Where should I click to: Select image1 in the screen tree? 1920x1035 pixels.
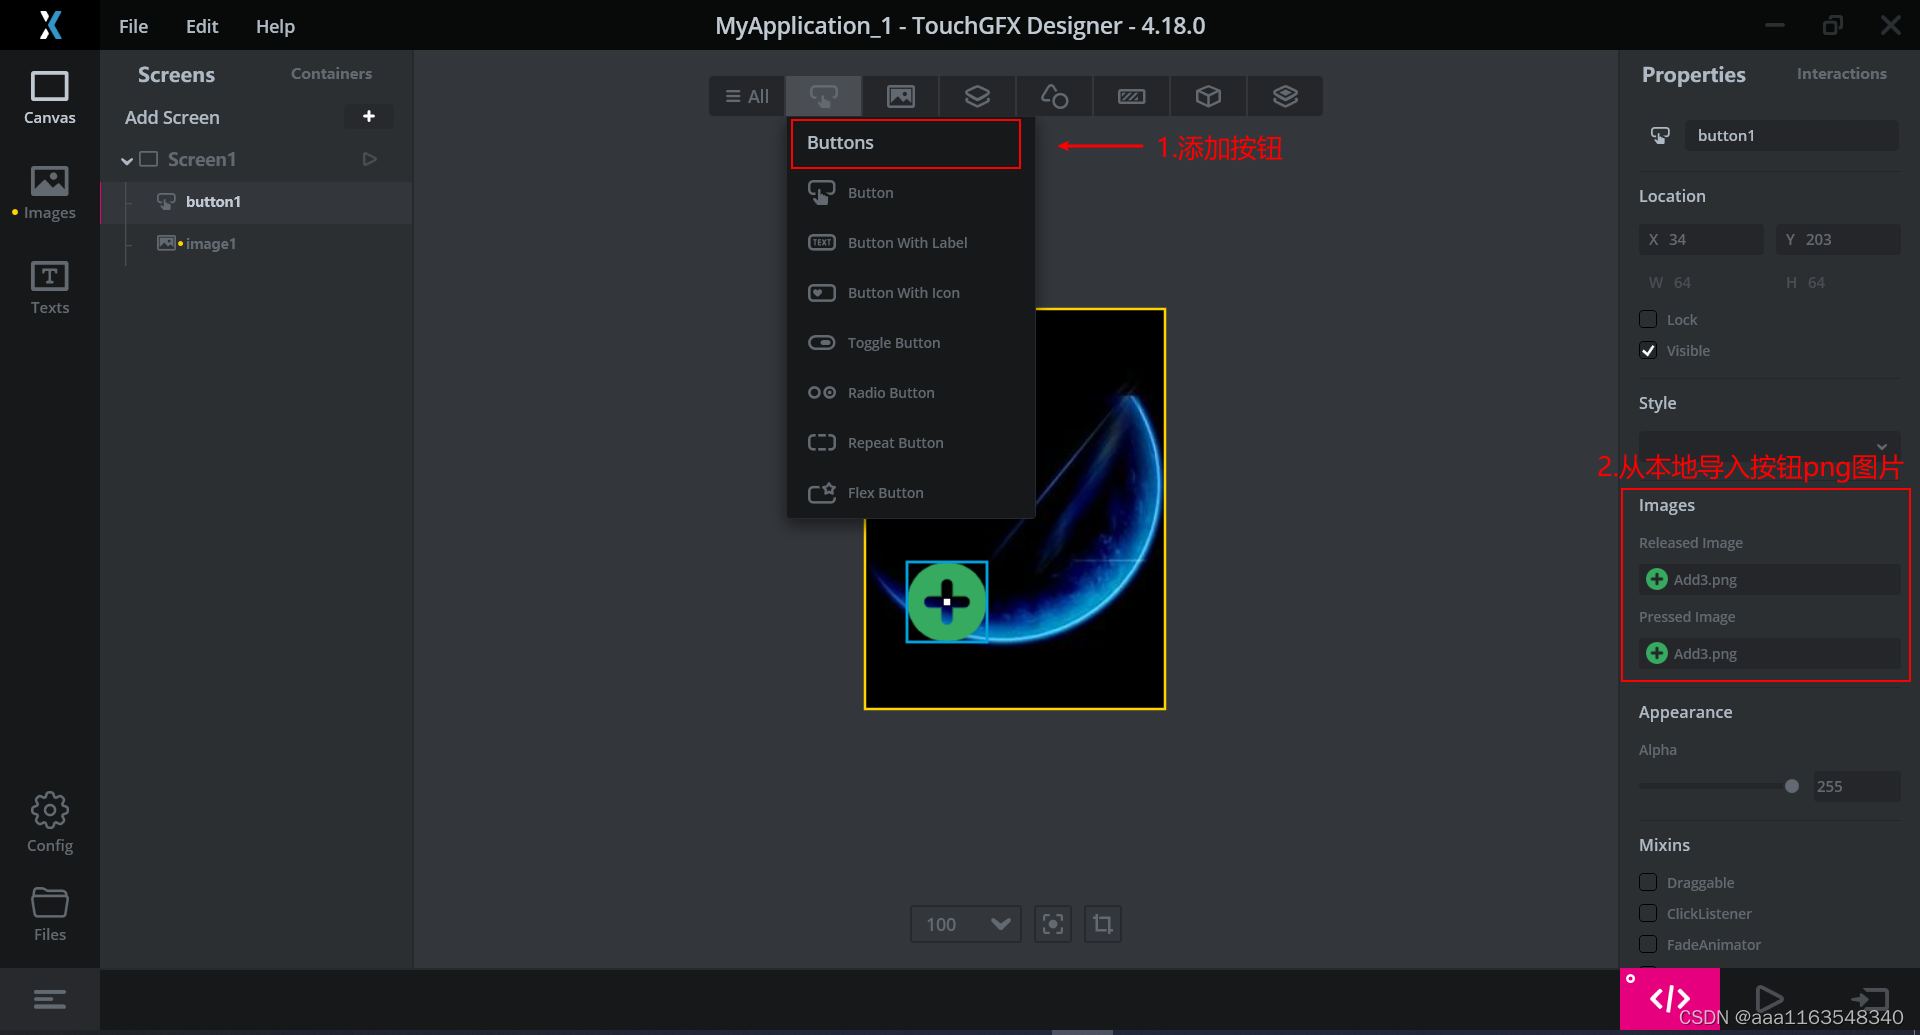[x=256, y=243]
